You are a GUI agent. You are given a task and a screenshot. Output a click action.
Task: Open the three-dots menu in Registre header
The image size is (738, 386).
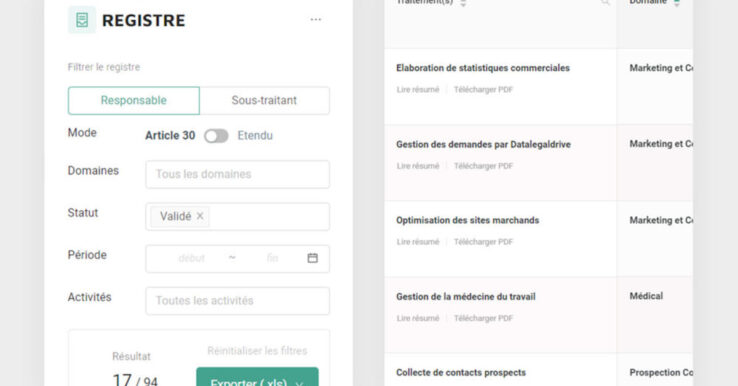pyautogui.click(x=315, y=20)
